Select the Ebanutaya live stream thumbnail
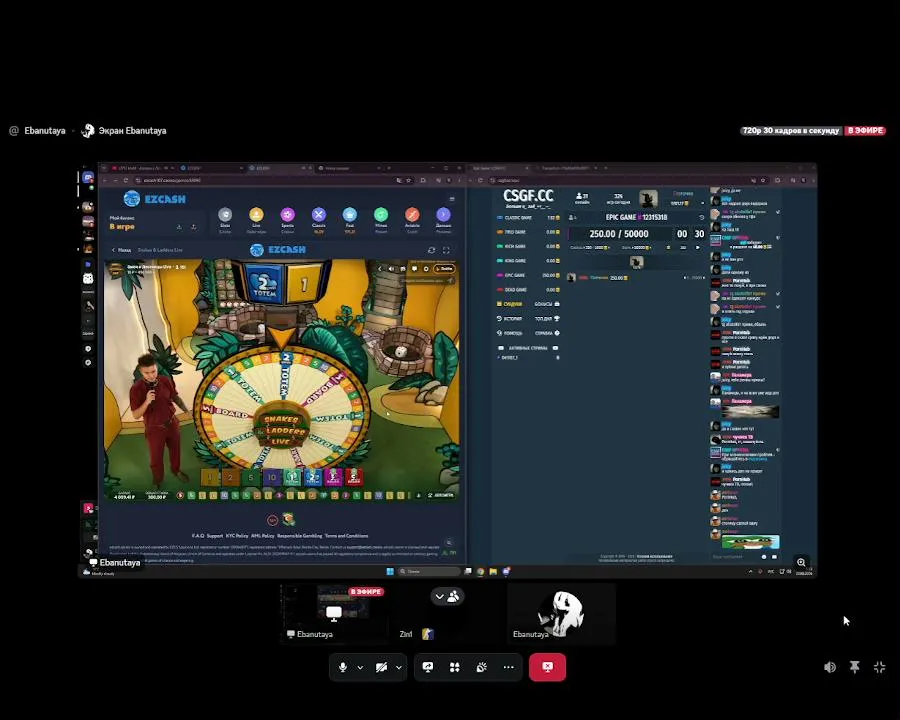Screen dimensions: 900x720 (x=334, y=613)
